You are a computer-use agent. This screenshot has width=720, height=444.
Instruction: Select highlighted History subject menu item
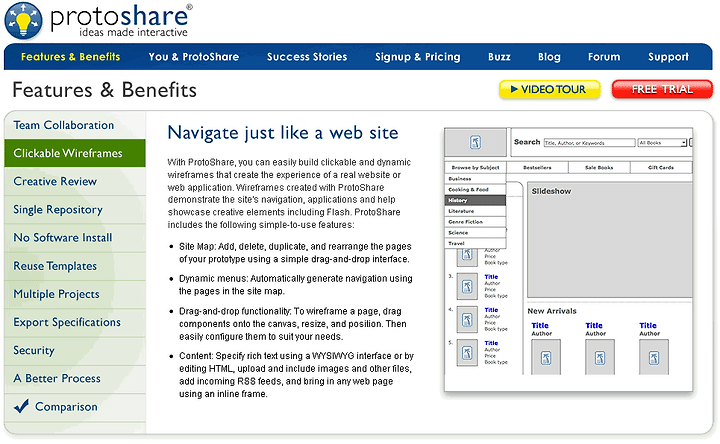[475, 200]
